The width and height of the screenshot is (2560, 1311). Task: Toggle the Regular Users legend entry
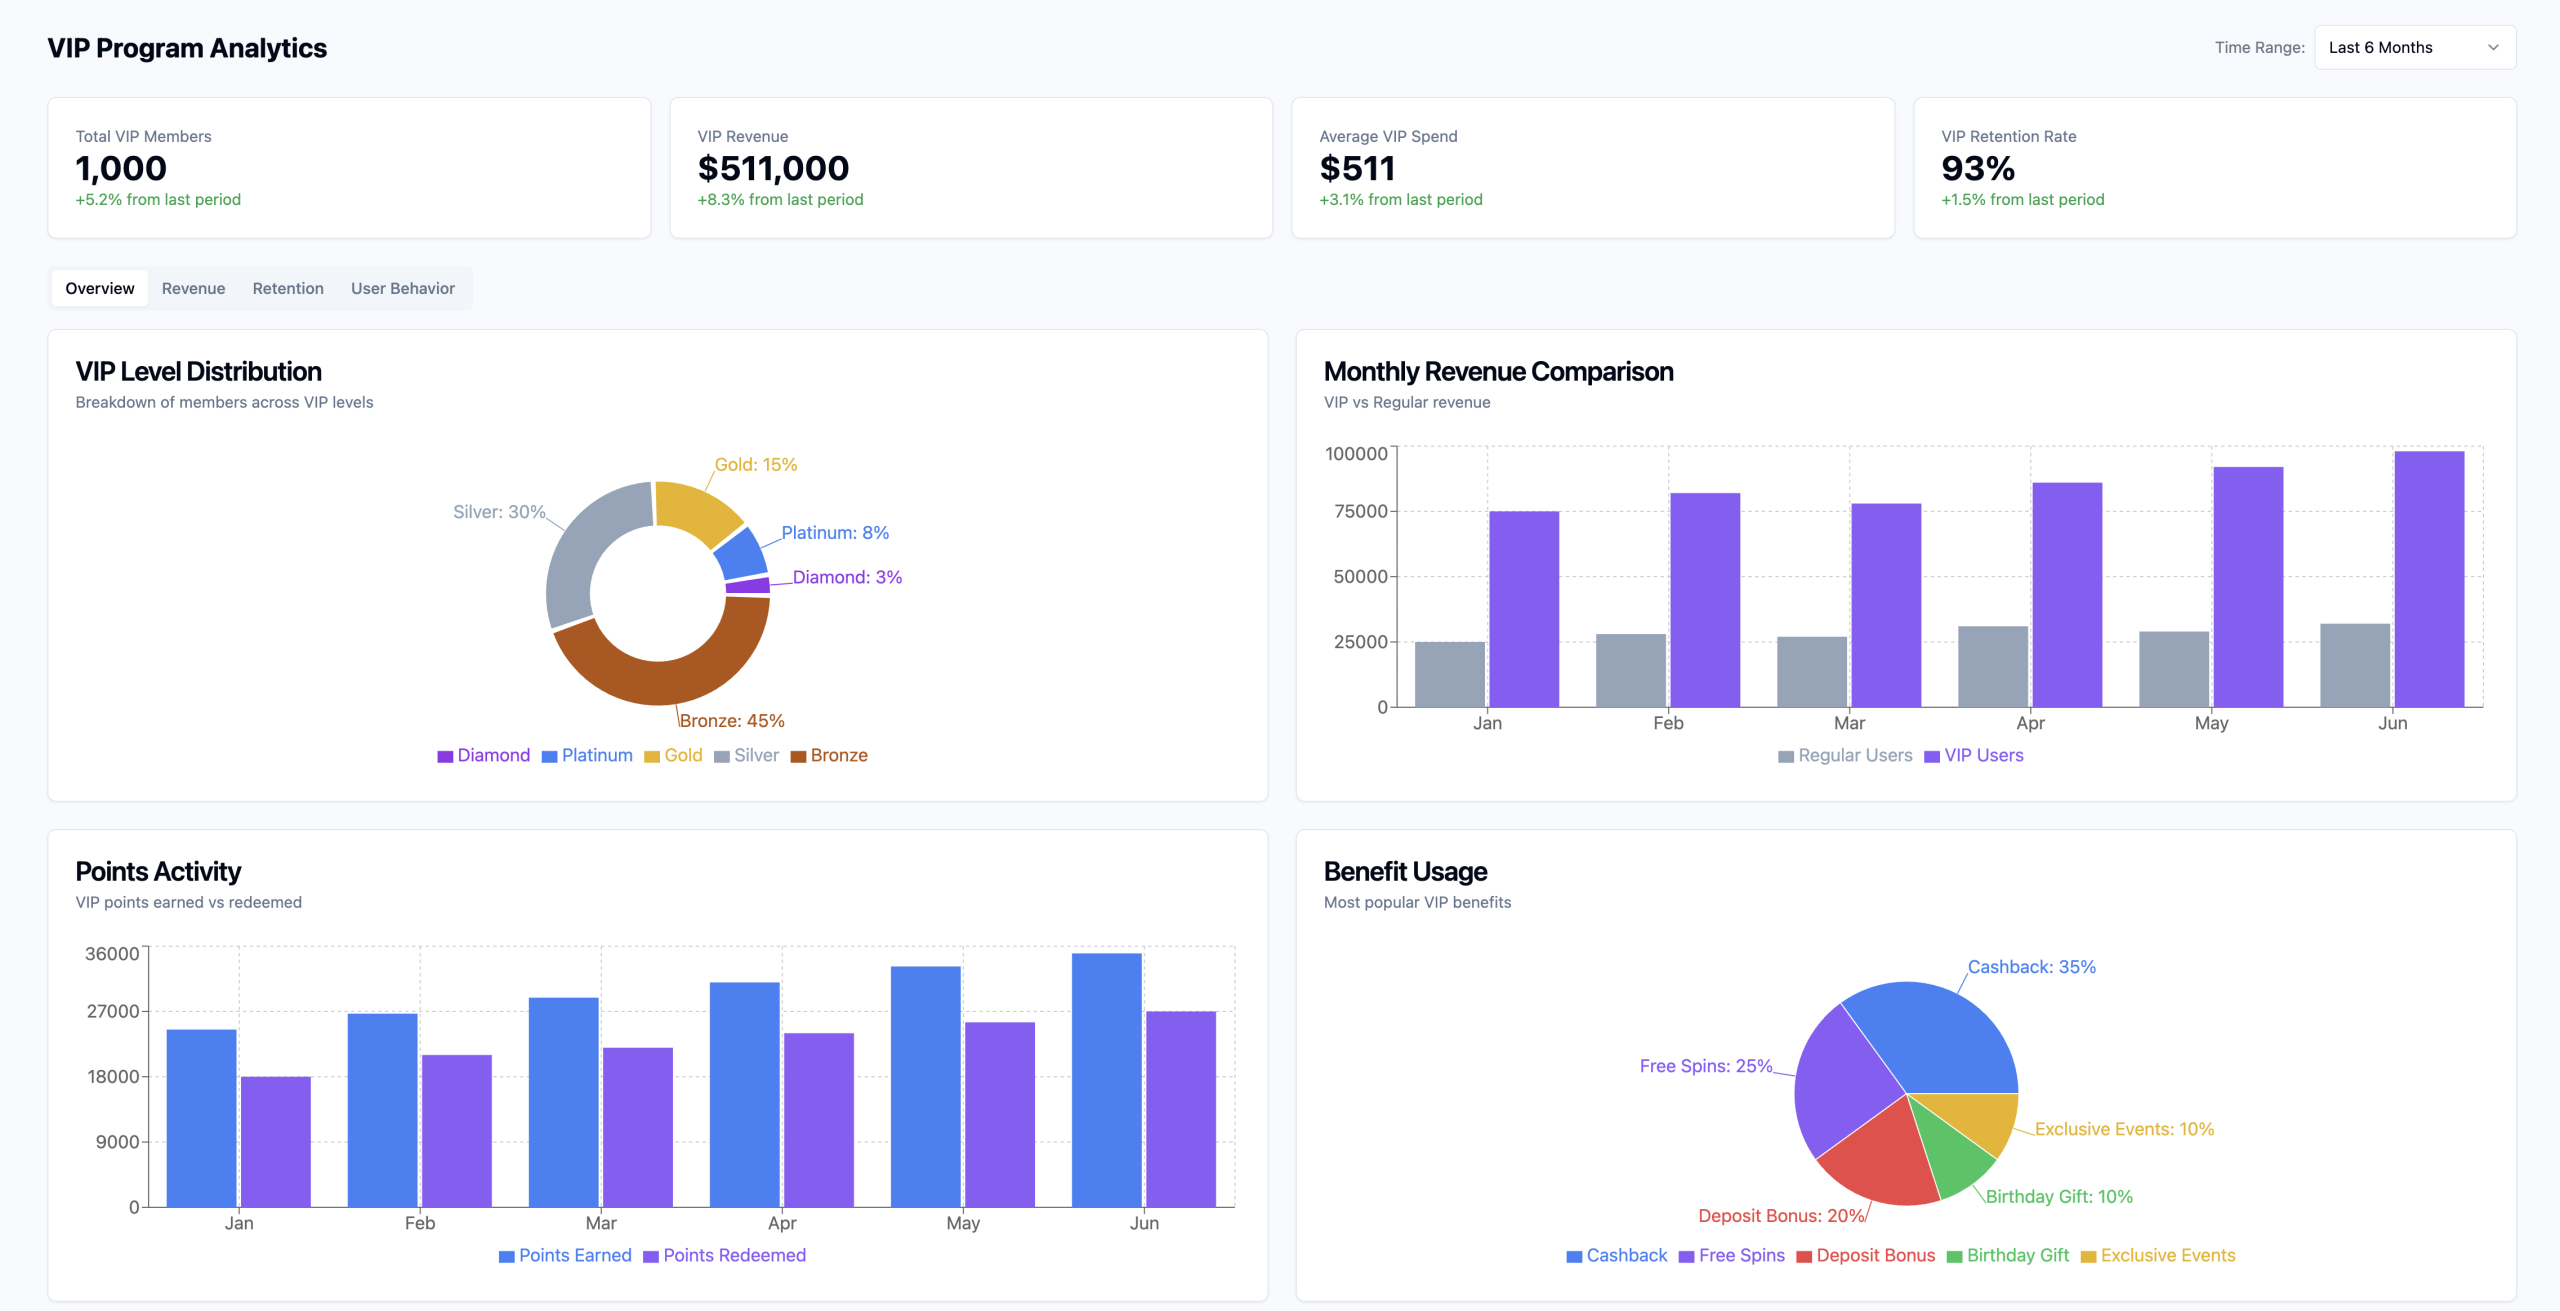tap(1854, 755)
